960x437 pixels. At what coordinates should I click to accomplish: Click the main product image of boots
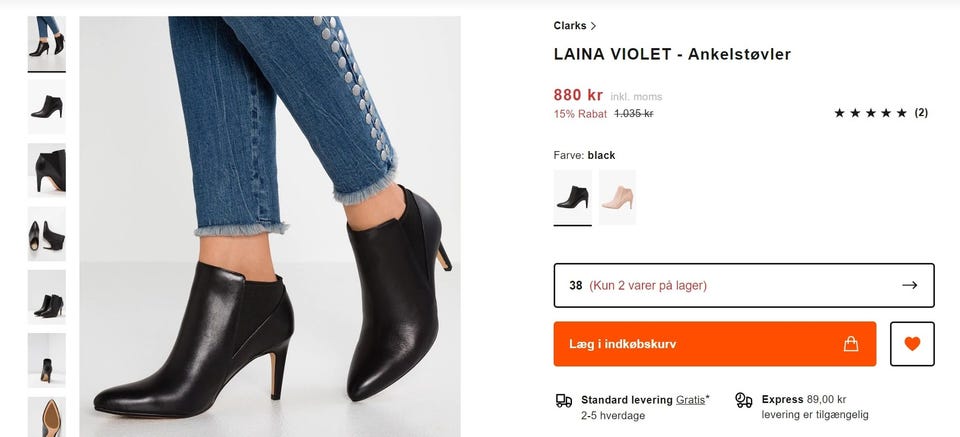click(270, 227)
